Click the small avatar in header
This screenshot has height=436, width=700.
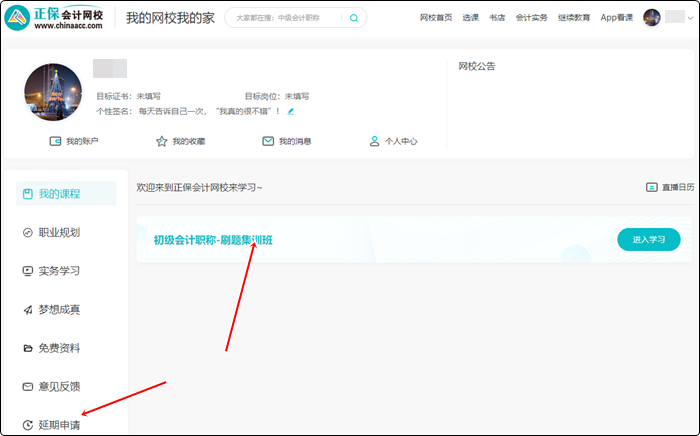click(x=651, y=18)
